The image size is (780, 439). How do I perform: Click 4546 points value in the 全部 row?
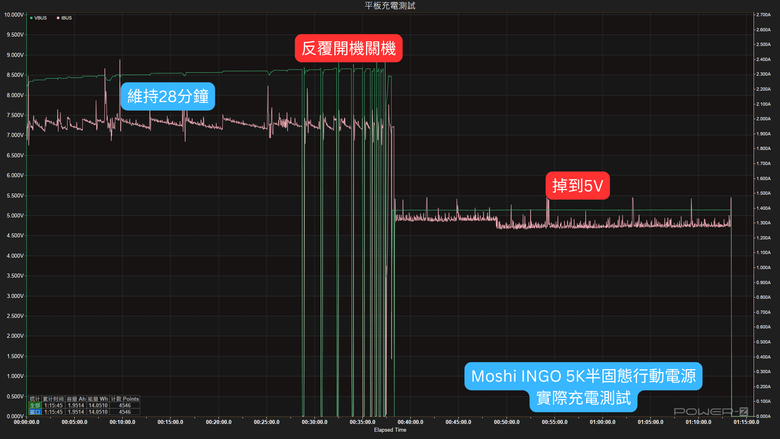pyautogui.click(x=125, y=405)
